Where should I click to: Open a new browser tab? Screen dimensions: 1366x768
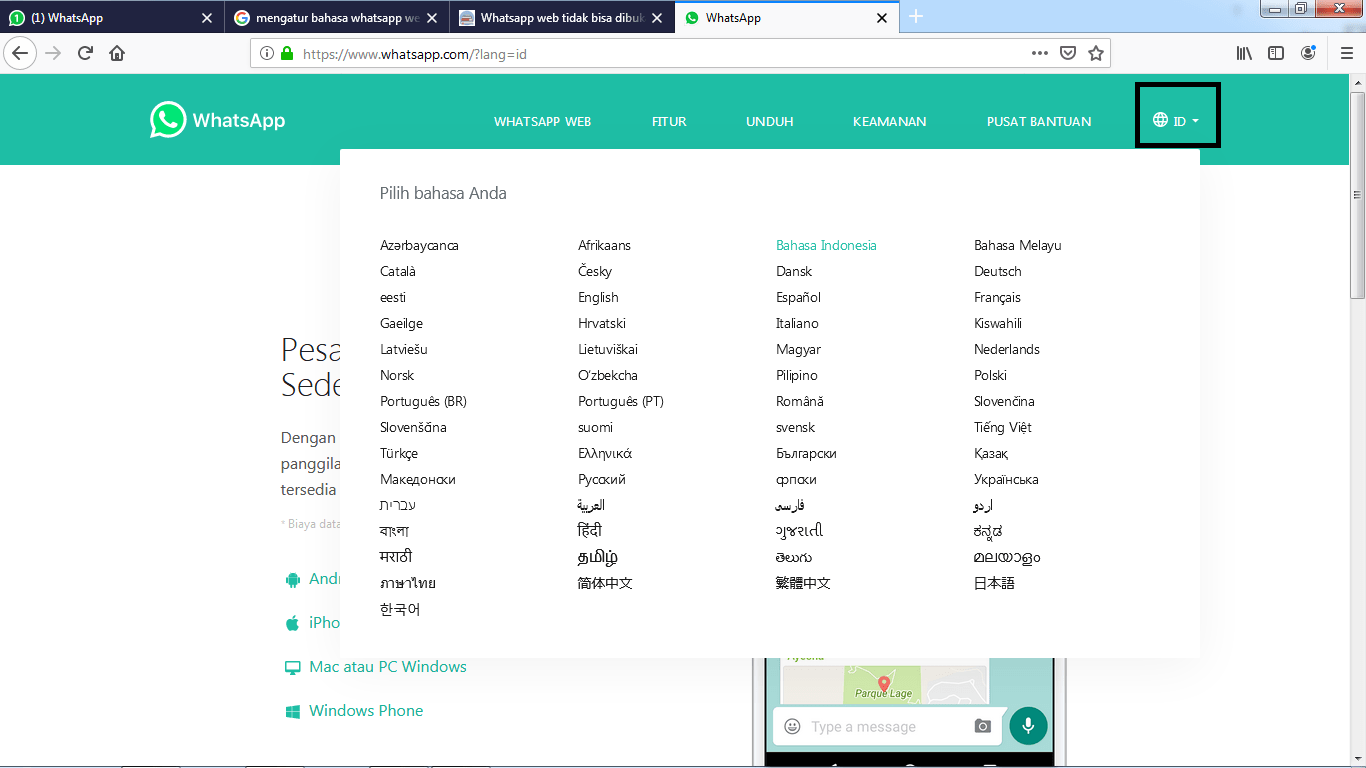[916, 17]
